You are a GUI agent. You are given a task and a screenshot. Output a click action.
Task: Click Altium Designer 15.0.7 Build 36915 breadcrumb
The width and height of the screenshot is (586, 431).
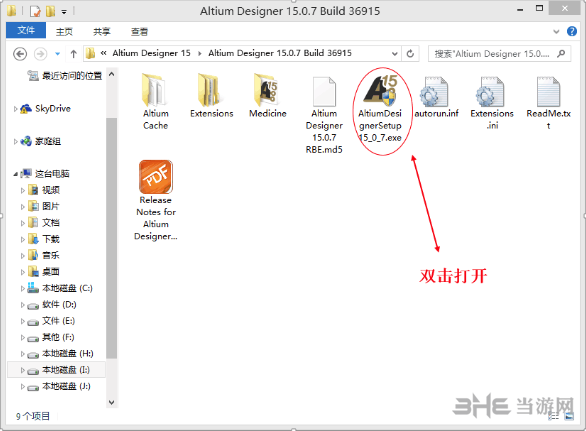[280, 53]
